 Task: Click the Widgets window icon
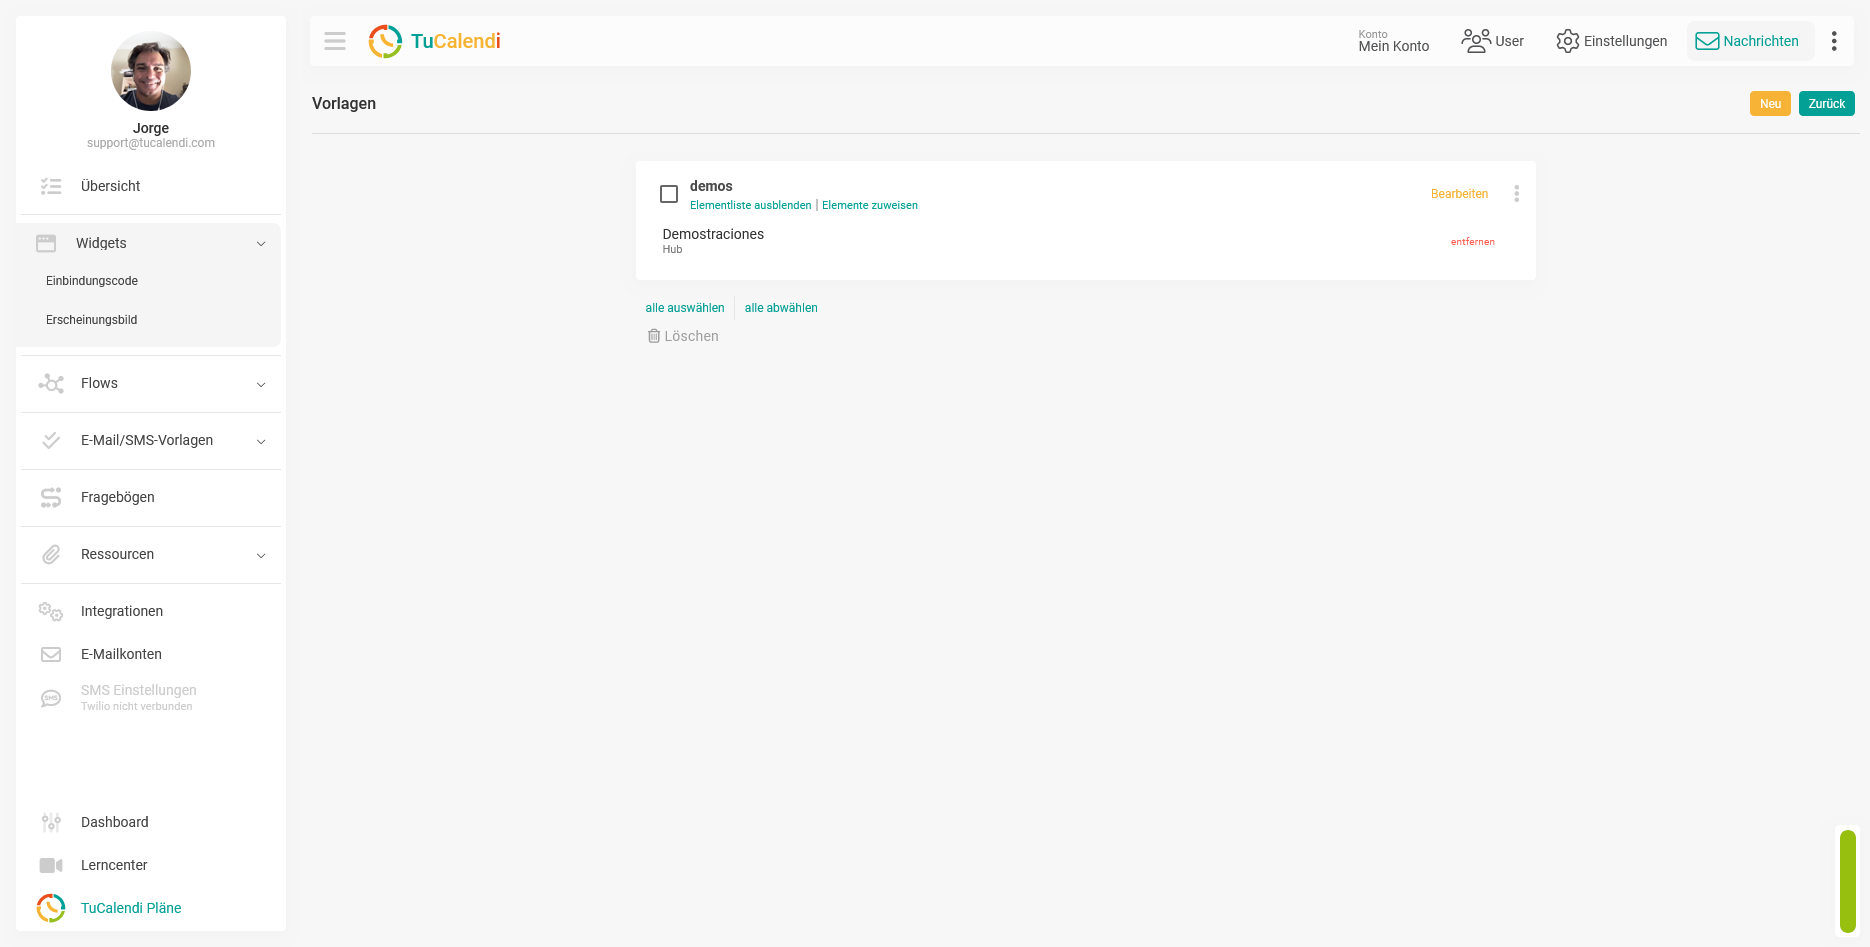46,243
